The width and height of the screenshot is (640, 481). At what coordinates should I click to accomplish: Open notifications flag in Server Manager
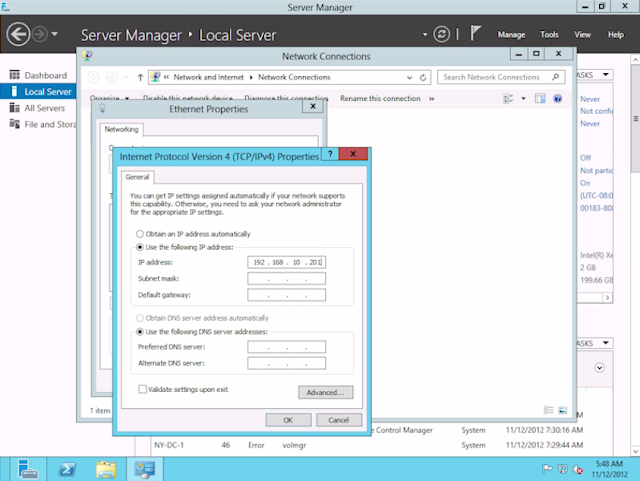click(x=475, y=33)
